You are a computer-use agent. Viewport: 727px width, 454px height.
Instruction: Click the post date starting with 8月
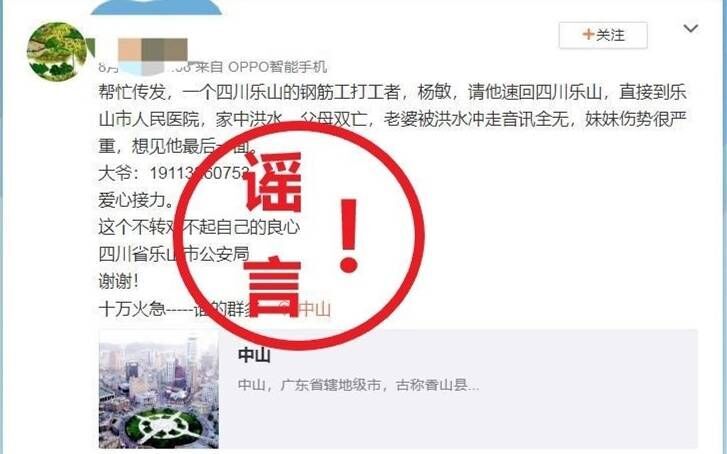click(109, 67)
